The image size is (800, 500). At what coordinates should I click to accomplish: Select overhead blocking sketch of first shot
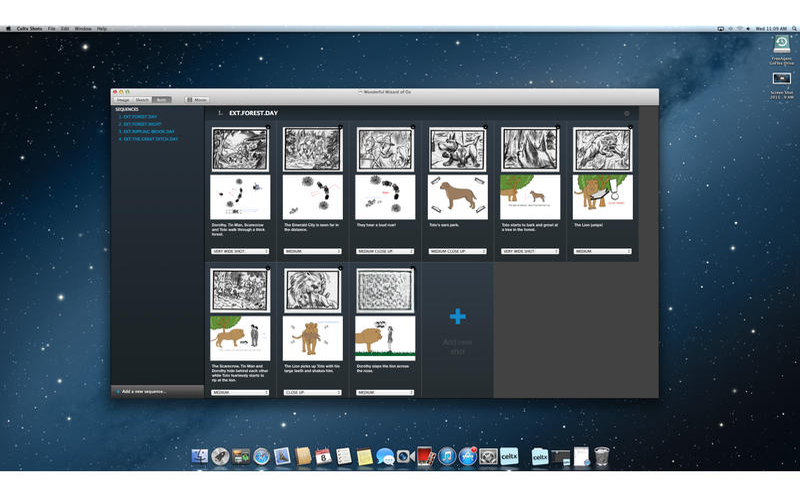click(240, 197)
